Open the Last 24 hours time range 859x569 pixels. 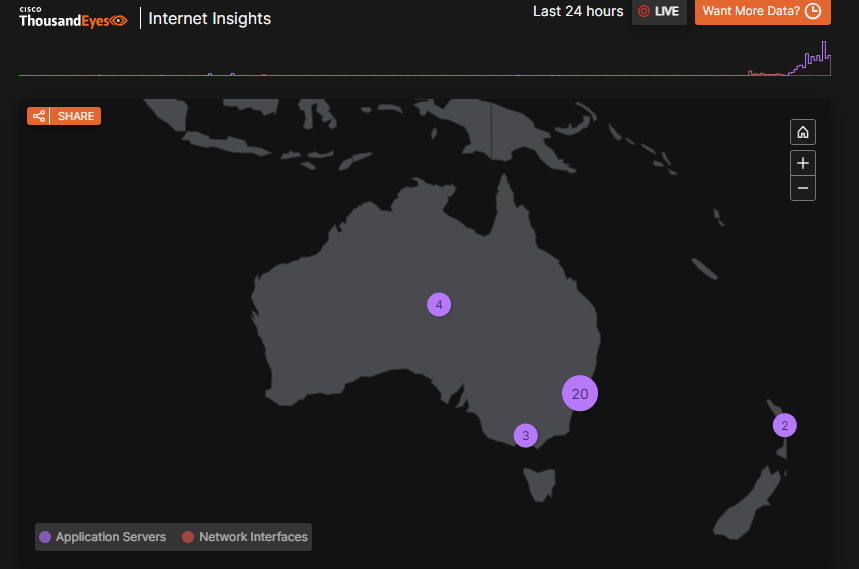pyautogui.click(x=577, y=11)
